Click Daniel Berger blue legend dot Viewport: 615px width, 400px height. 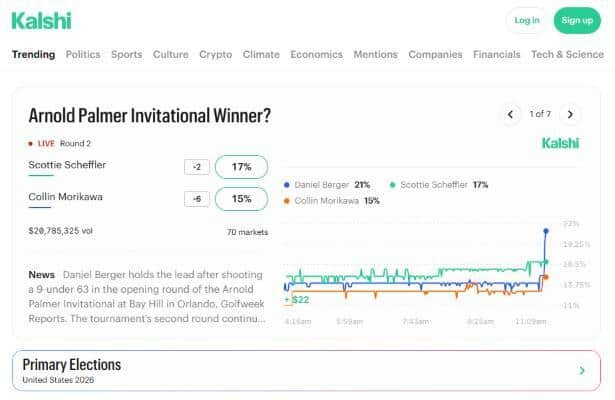[x=288, y=185]
